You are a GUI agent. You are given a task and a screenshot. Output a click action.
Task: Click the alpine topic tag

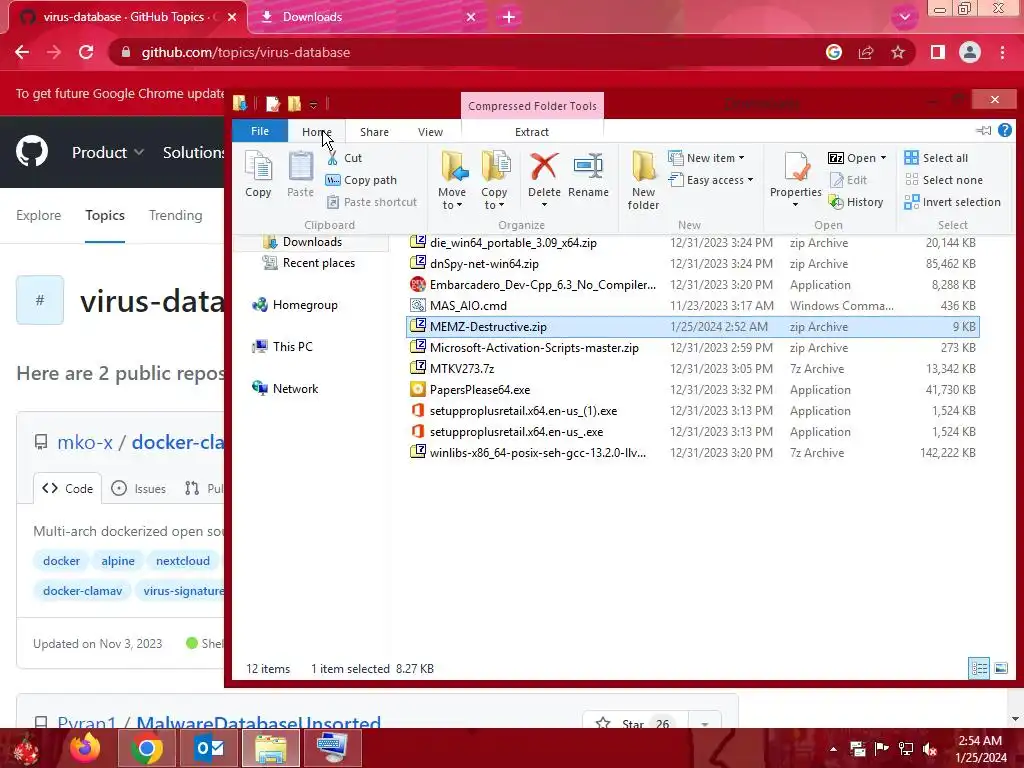[x=118, y=561]
